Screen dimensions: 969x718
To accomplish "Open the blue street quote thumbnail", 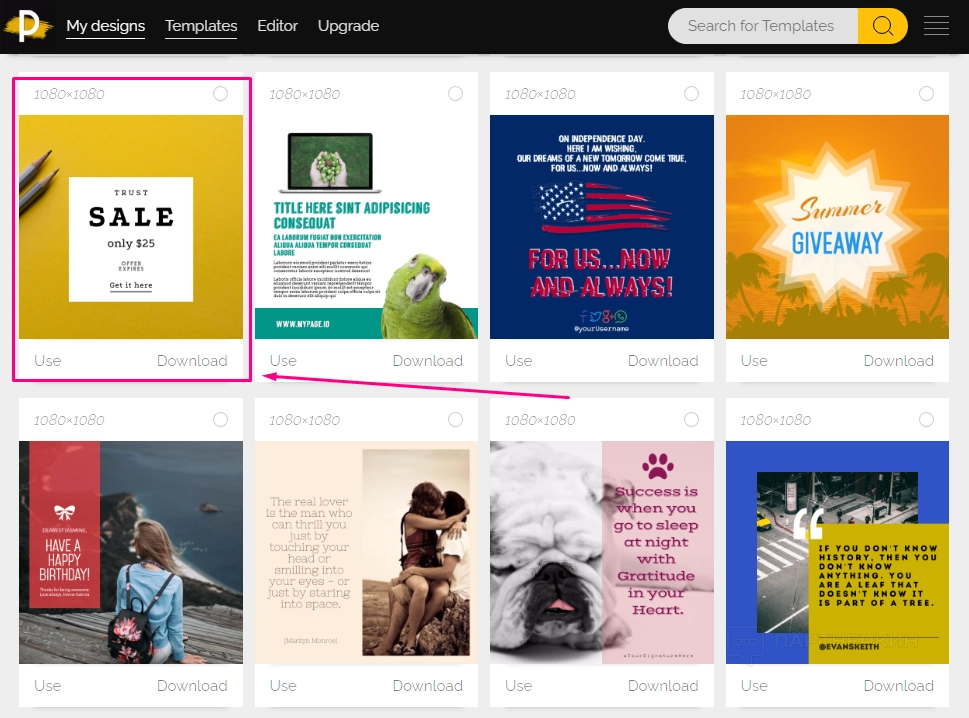I will (837, 552).
